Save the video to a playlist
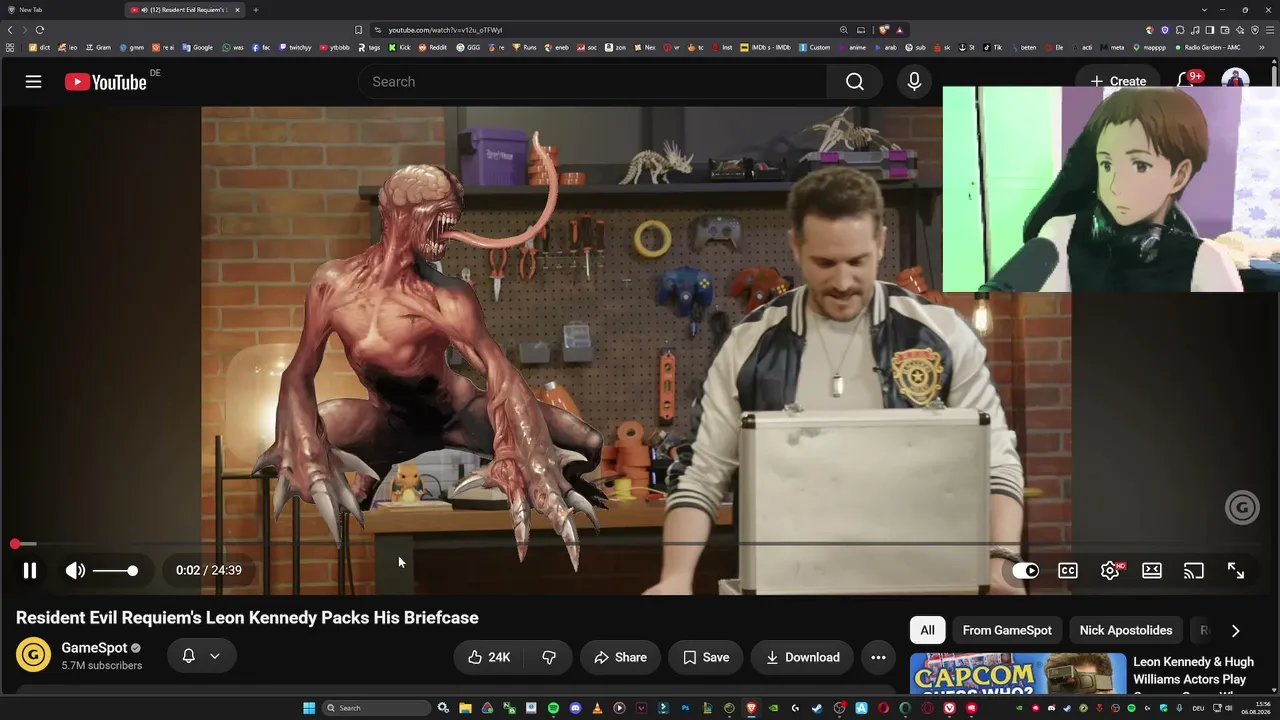Screen dimensions: 1280x720 [706, 657]
